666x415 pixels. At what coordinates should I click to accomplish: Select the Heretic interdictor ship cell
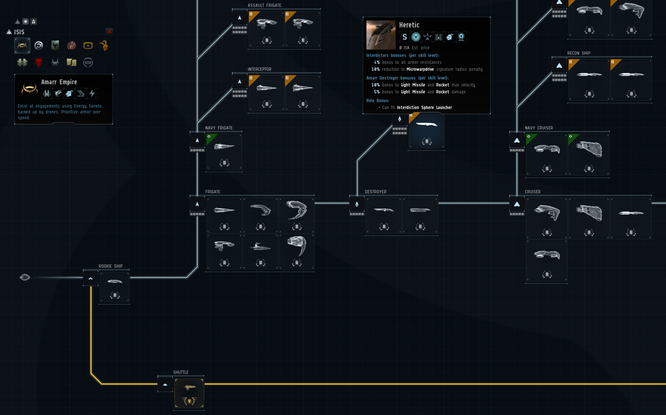(x=426, y=131)
